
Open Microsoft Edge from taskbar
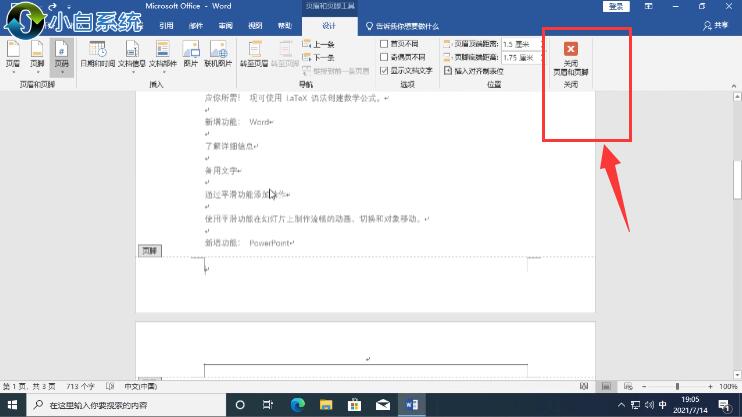click(298, 405)
